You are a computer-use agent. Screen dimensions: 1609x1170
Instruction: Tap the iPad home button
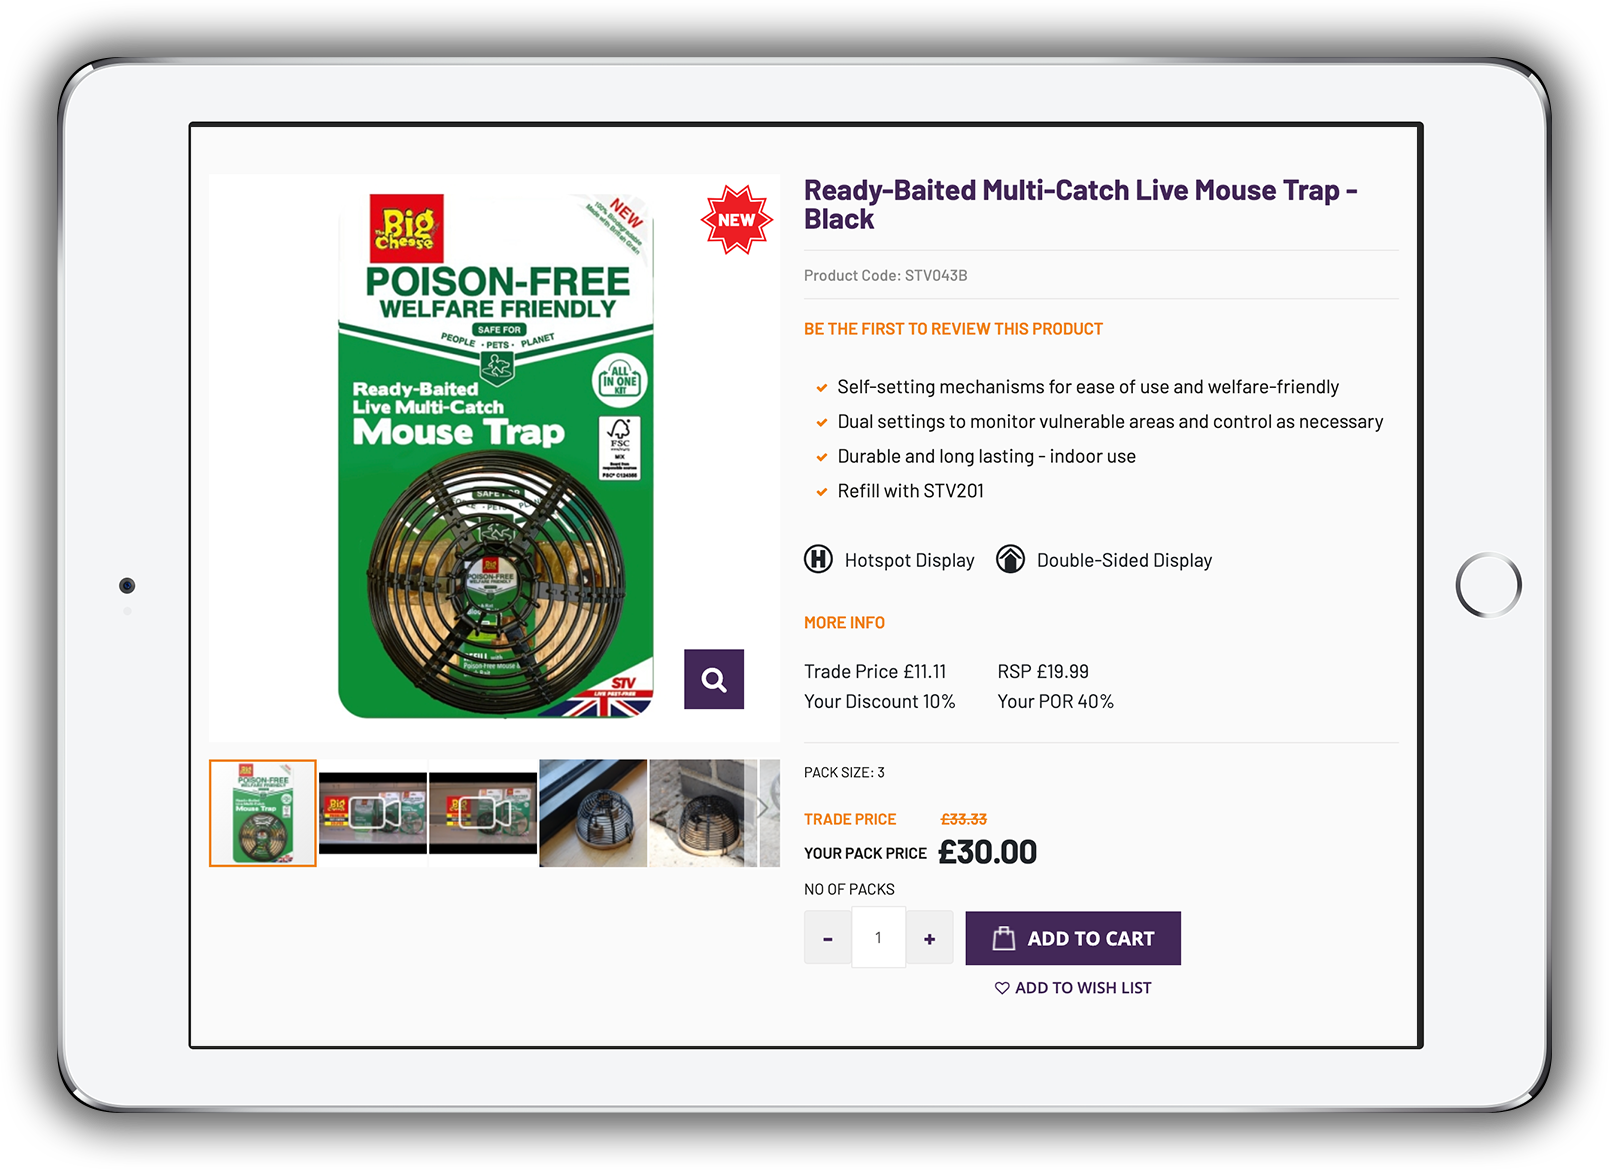click(1488, 585)
